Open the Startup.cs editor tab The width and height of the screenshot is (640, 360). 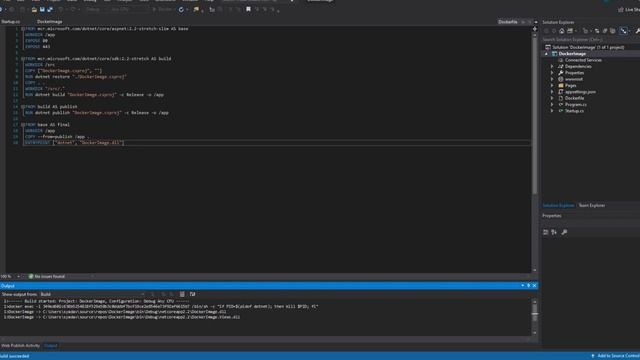point(11,22)
